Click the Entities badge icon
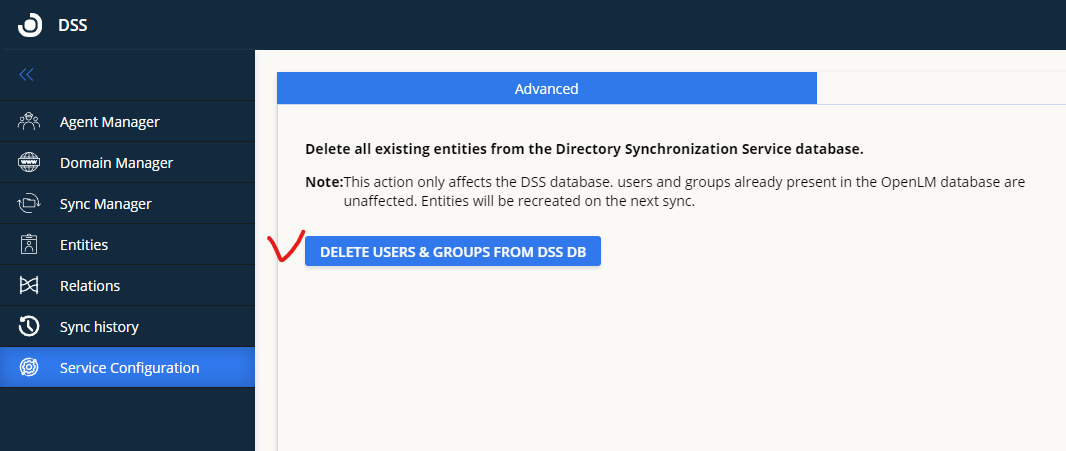The image size is (1066, 451). [x=28, y=245]
